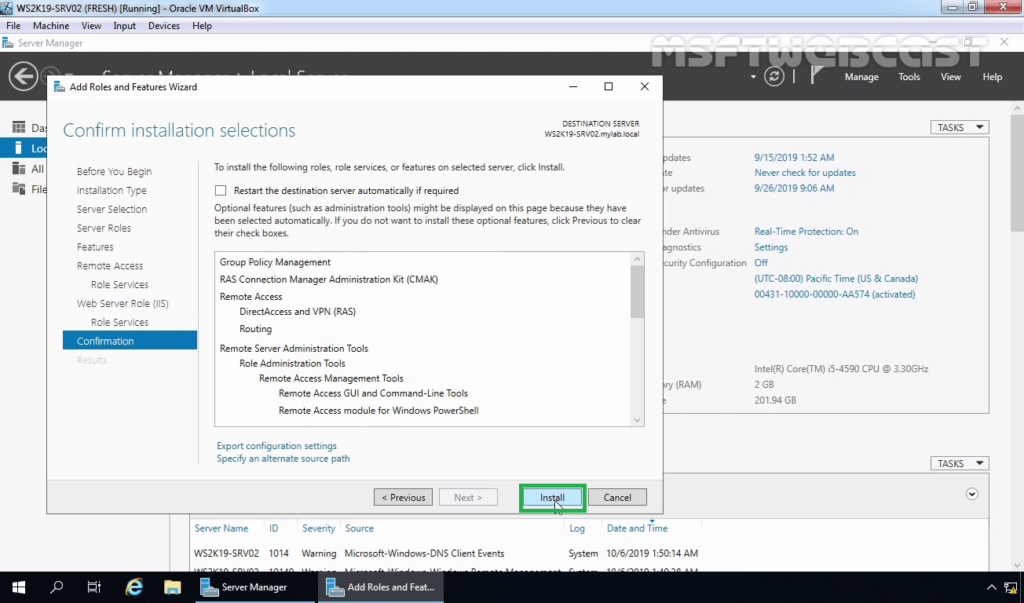
Task: Click Specify an alternate source path
Action: (x=283, y=459)
